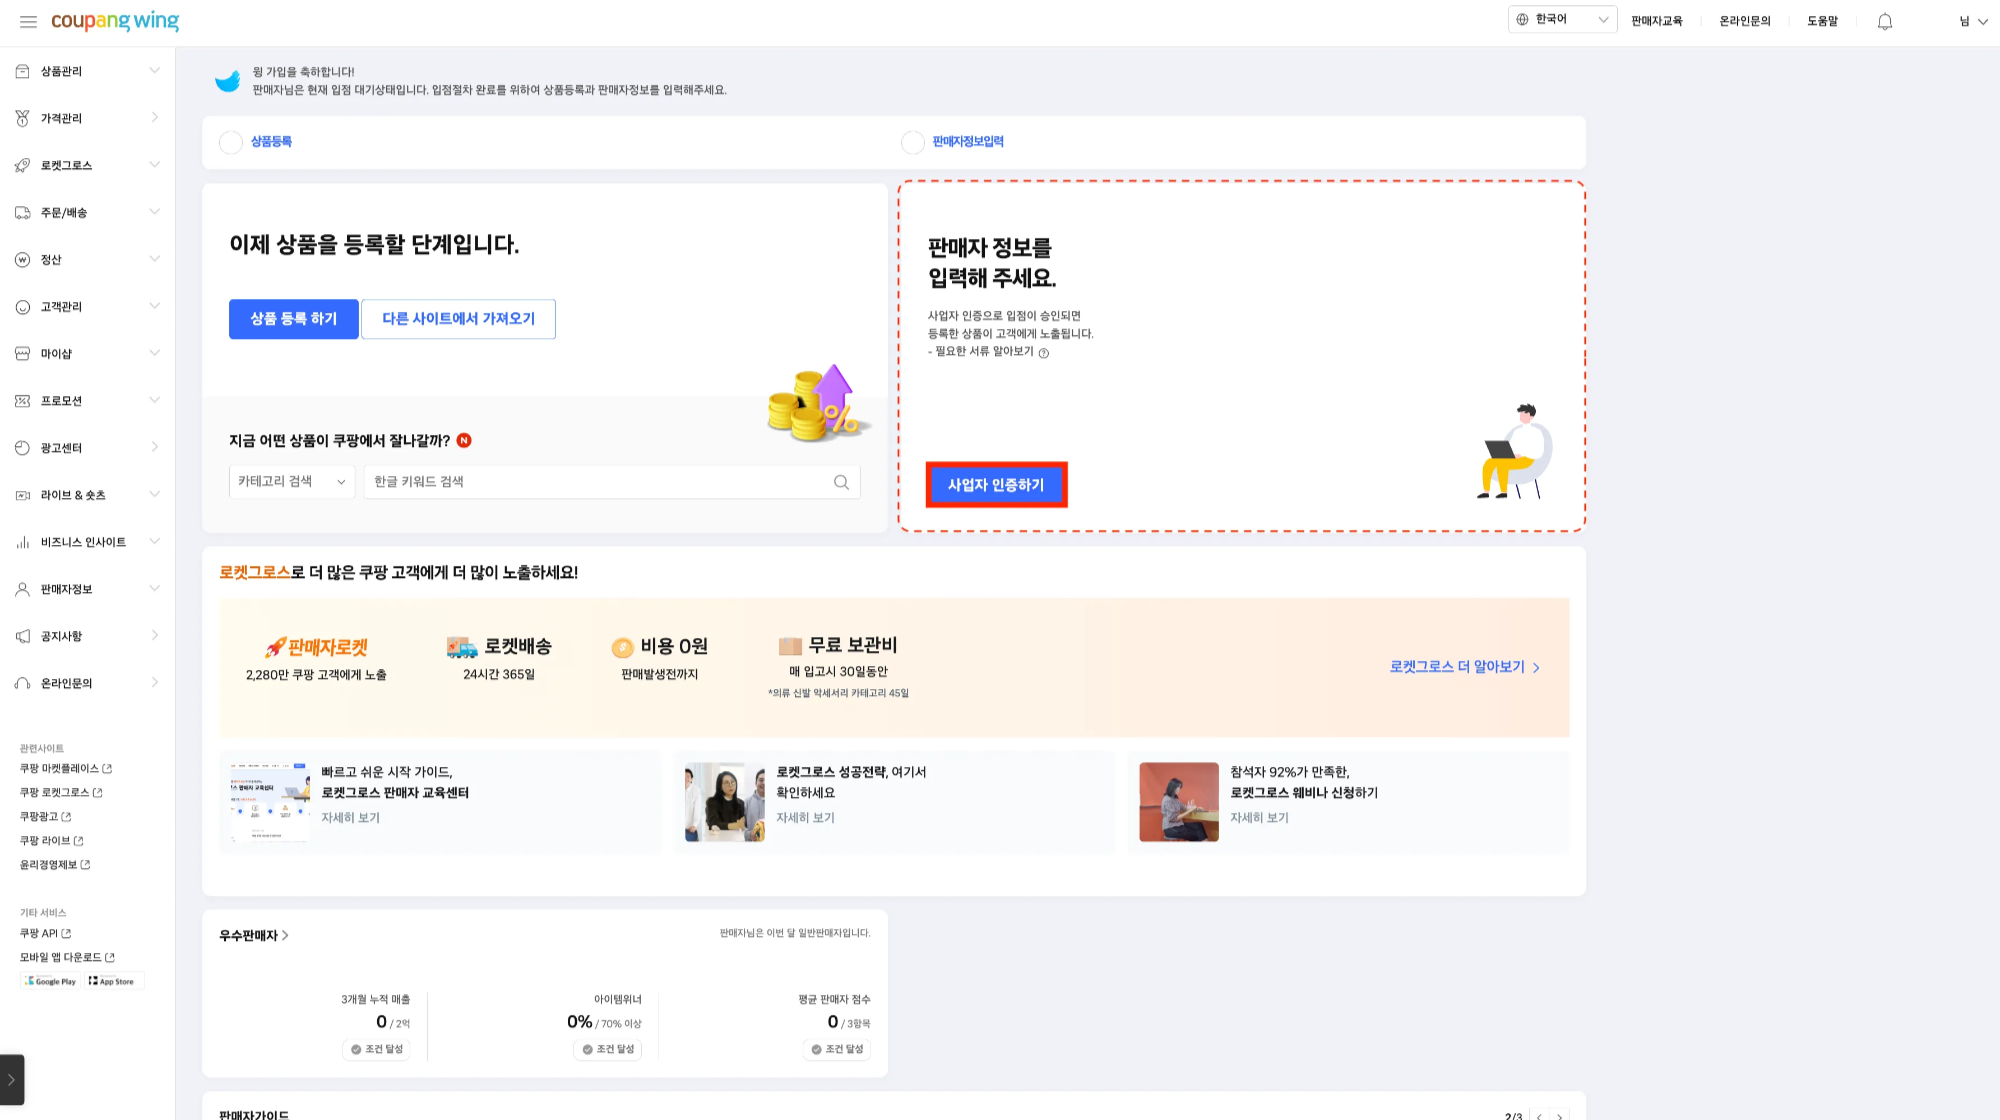Switch to the 판매자정보입력 step
The width and height of the screenshot is (2000, 1120).
(x=975, y=142)
